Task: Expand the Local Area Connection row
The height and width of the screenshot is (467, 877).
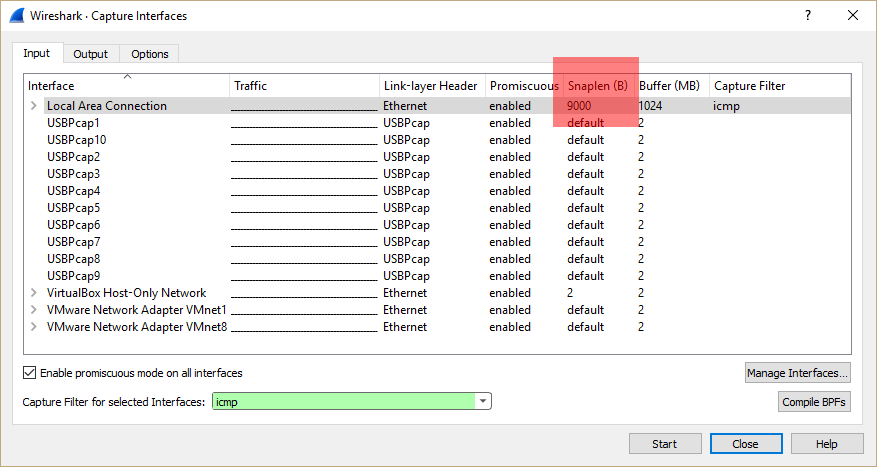Action: tap(34, 106)
